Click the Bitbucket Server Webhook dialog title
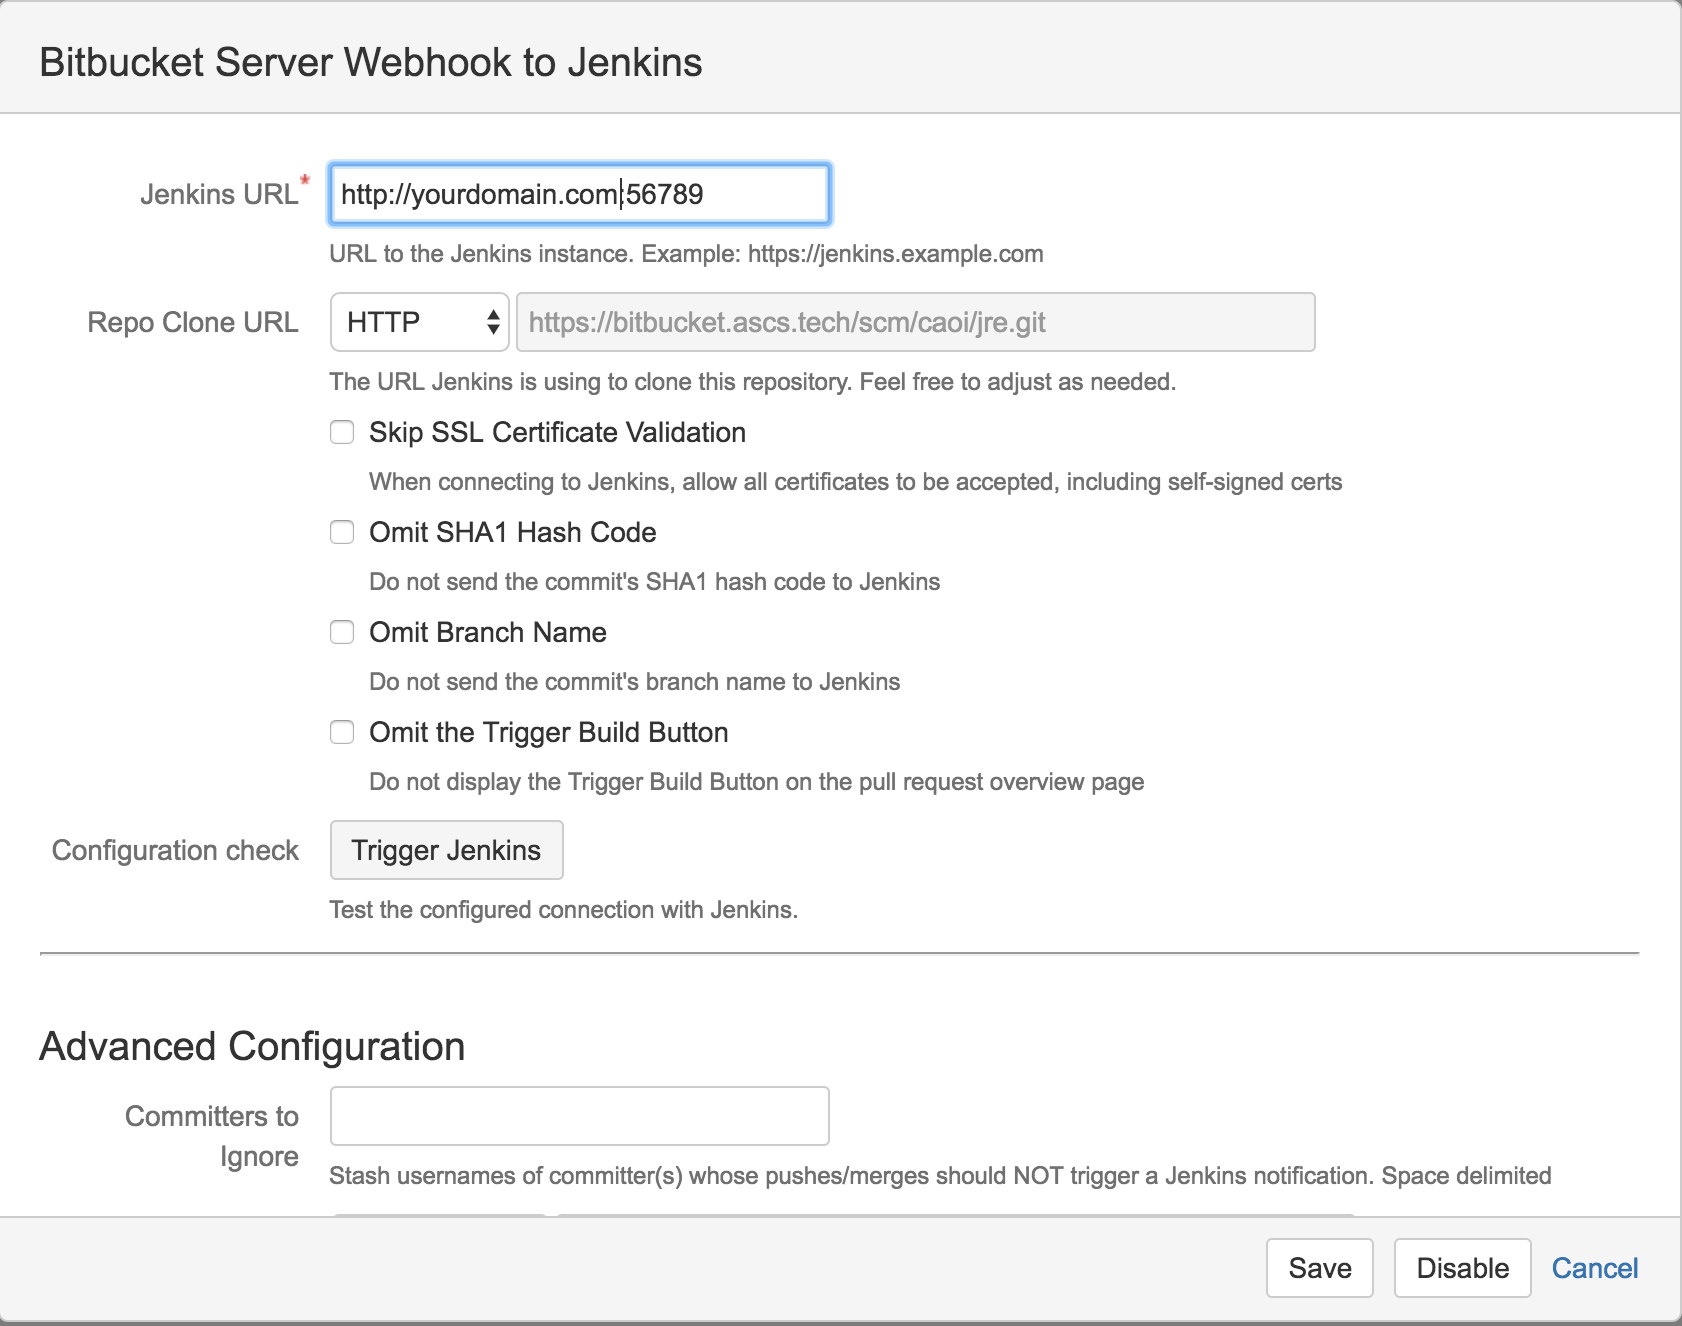 (x=371, y=62)
